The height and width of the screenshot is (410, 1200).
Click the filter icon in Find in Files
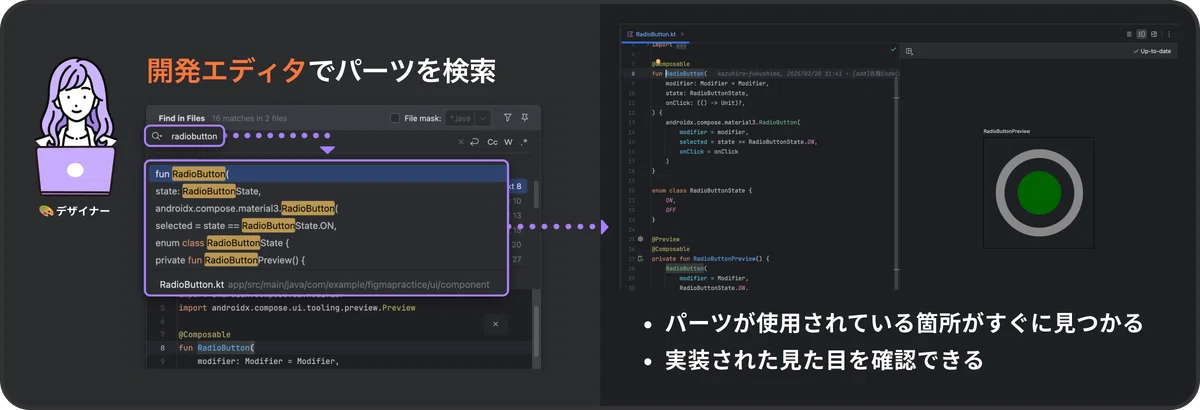(507, 118)
